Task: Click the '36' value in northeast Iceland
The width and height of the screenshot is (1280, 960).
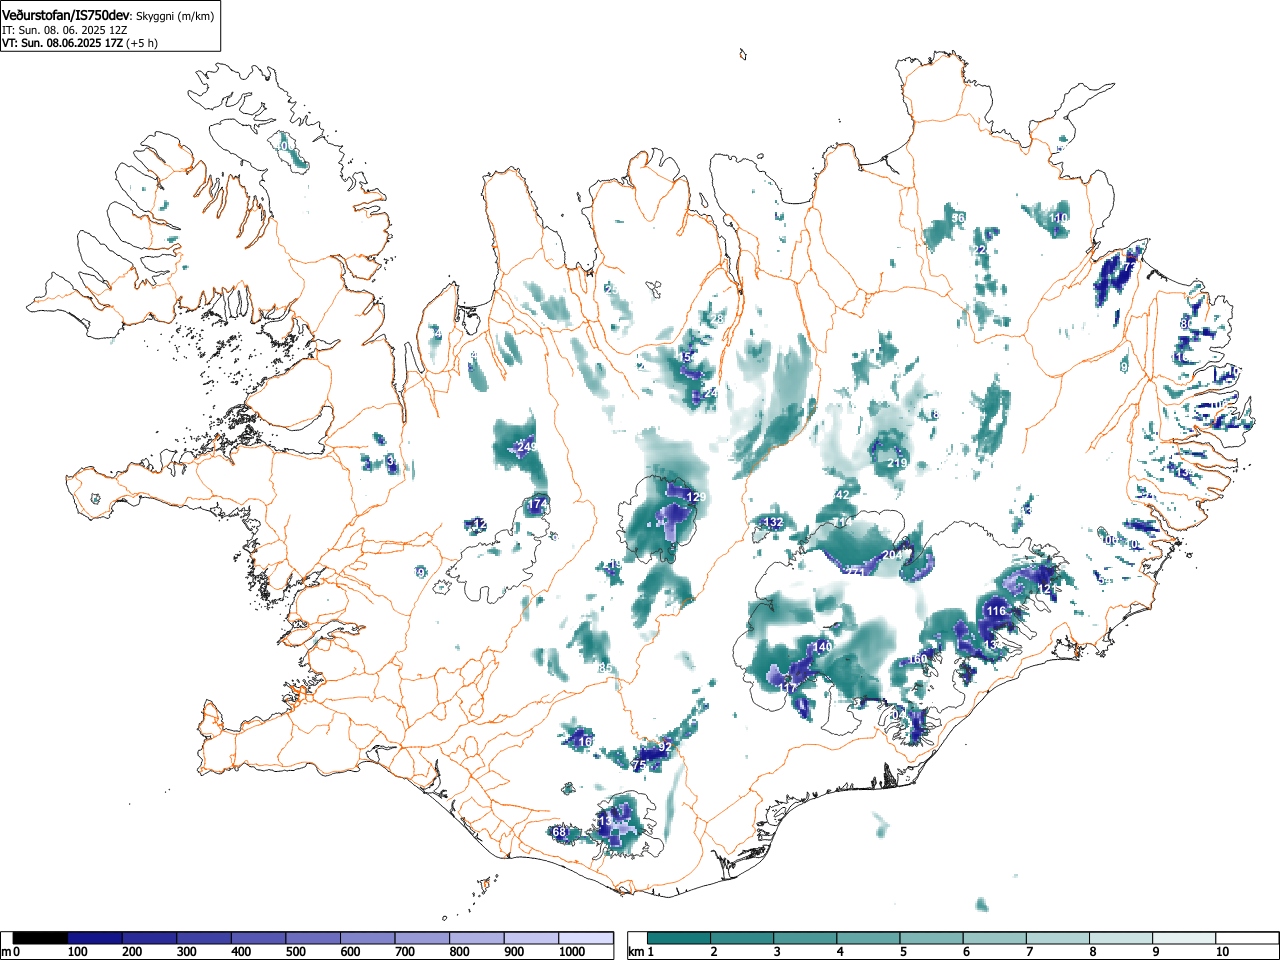Action: point(958,218)
